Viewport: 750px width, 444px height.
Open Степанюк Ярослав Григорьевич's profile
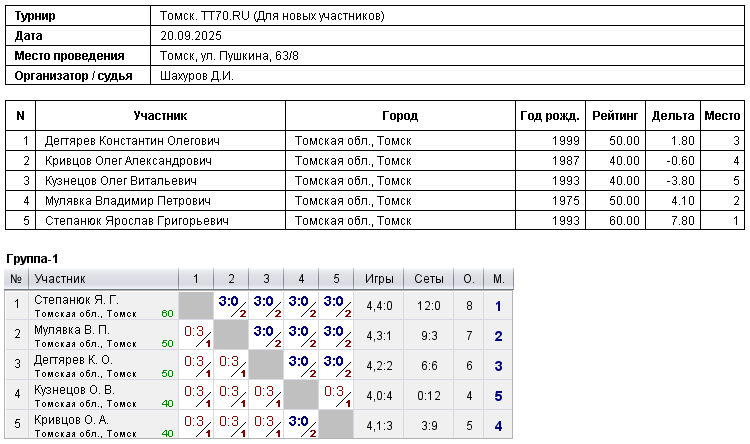click(137, 221)
